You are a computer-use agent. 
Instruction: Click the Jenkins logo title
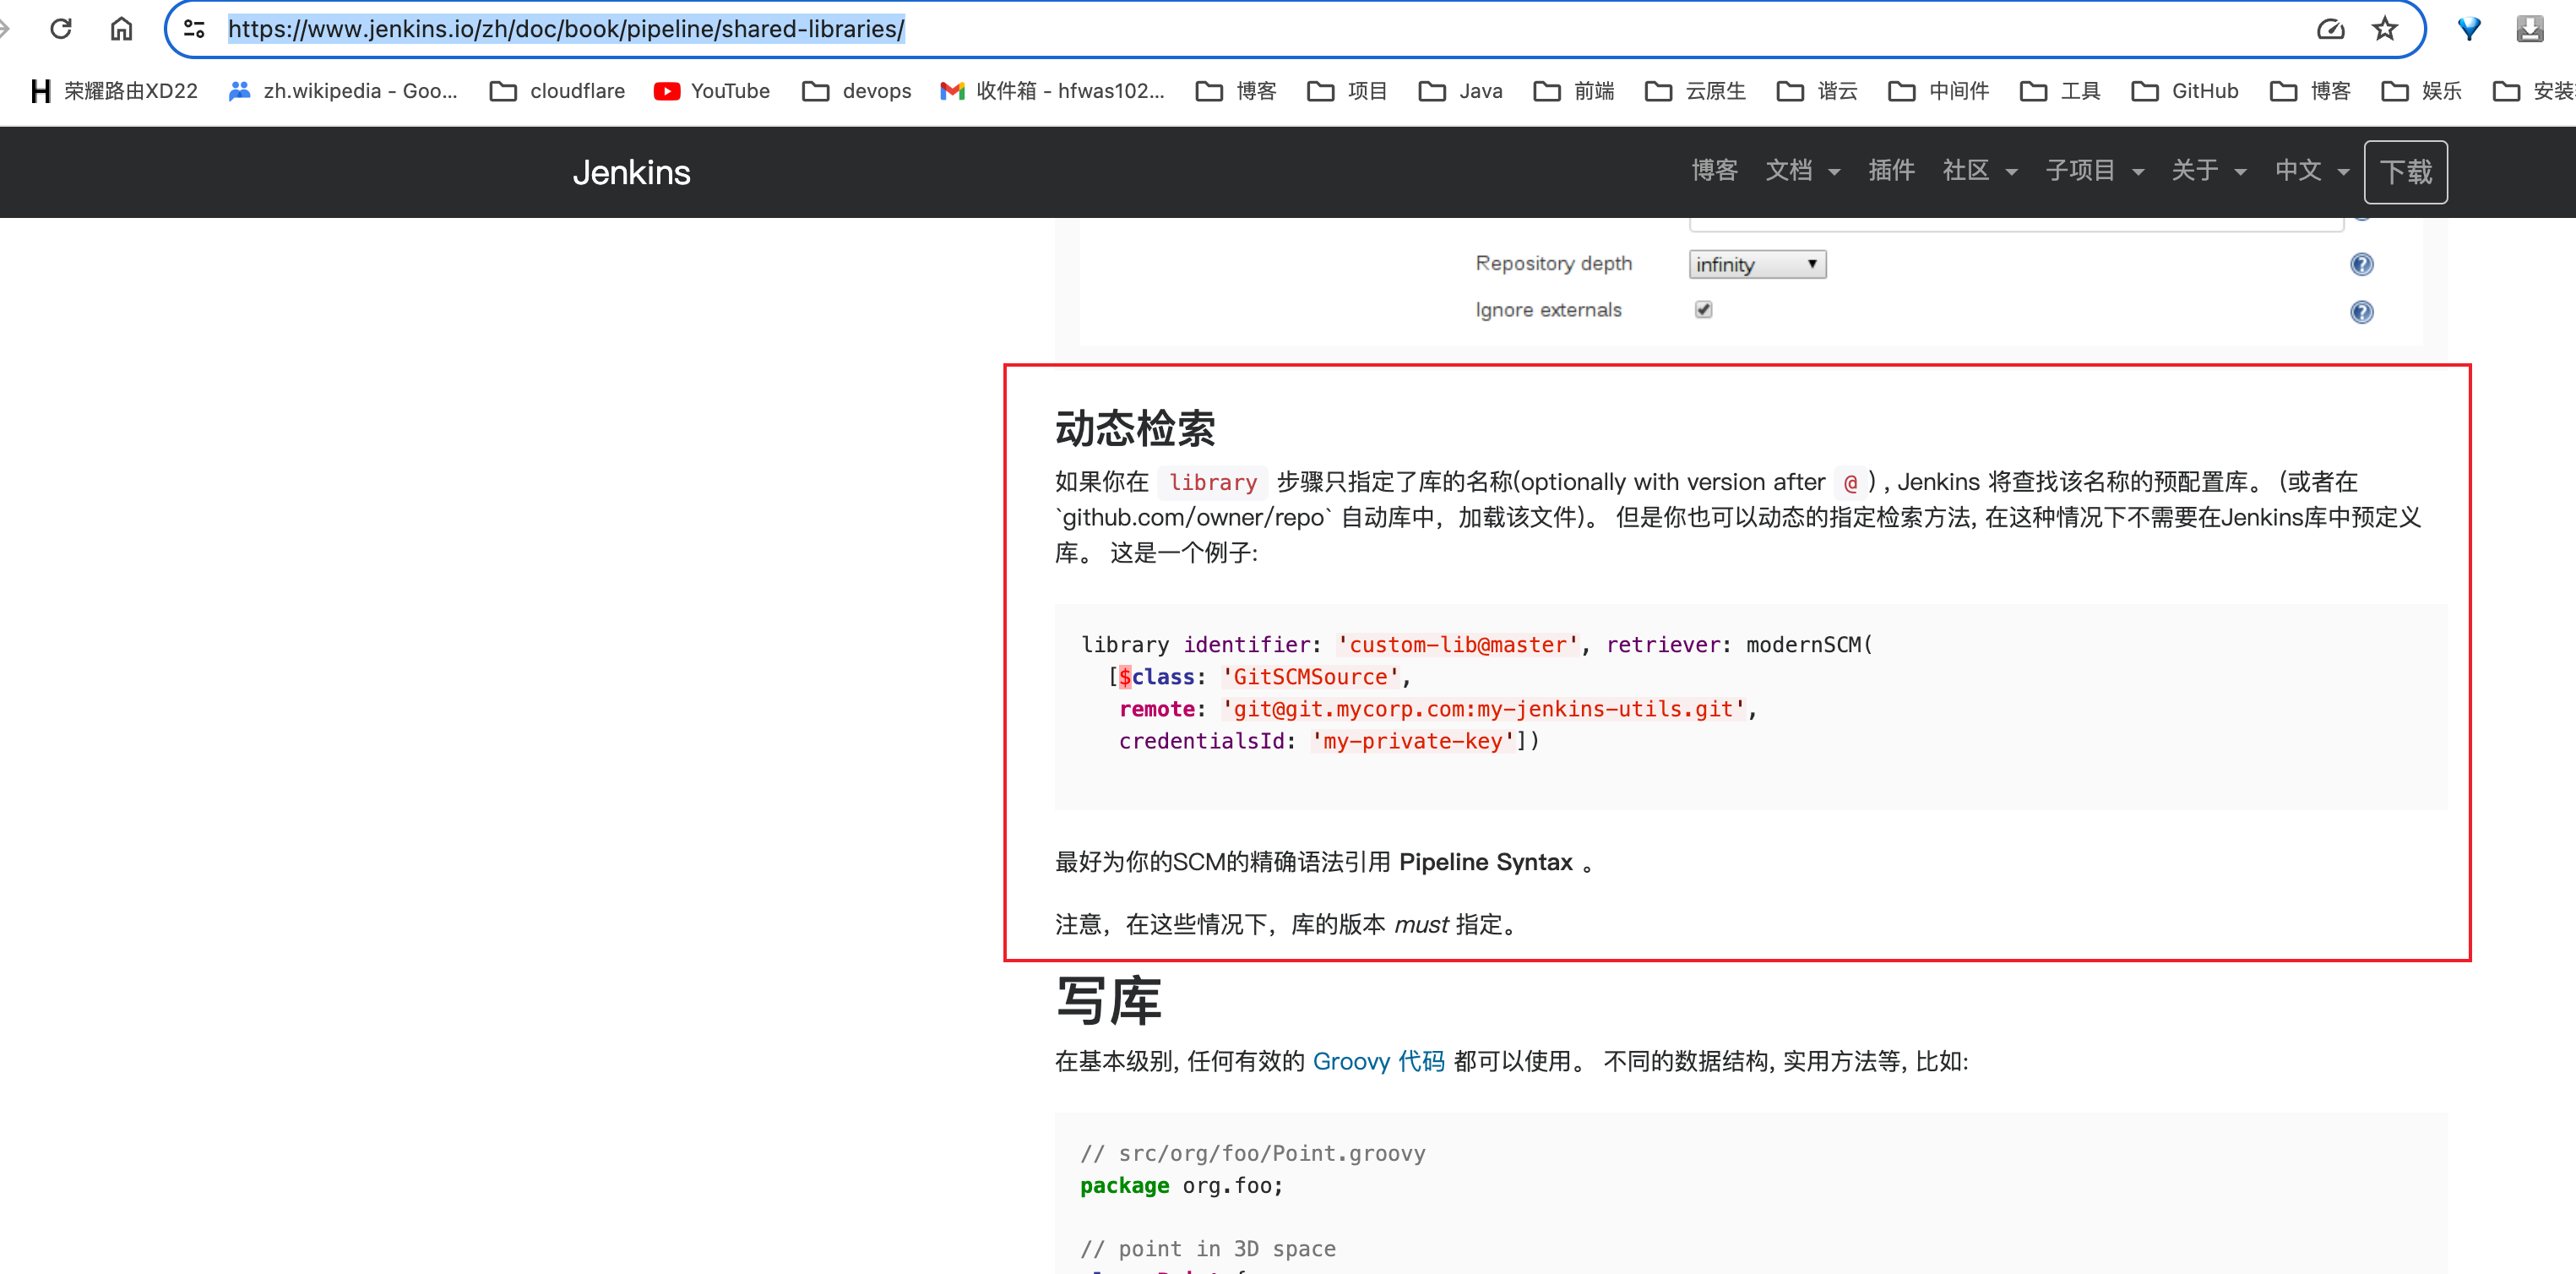click(x=631, y=172)
